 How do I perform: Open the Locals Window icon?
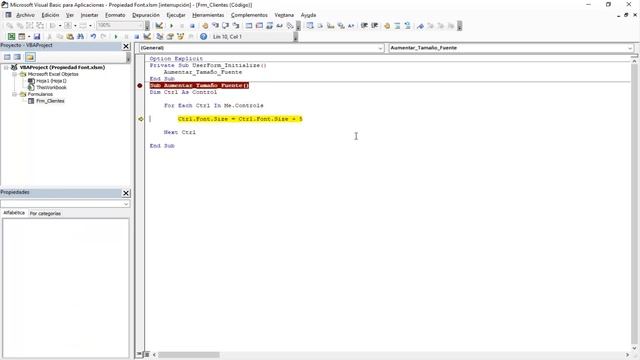click(249, 26)
